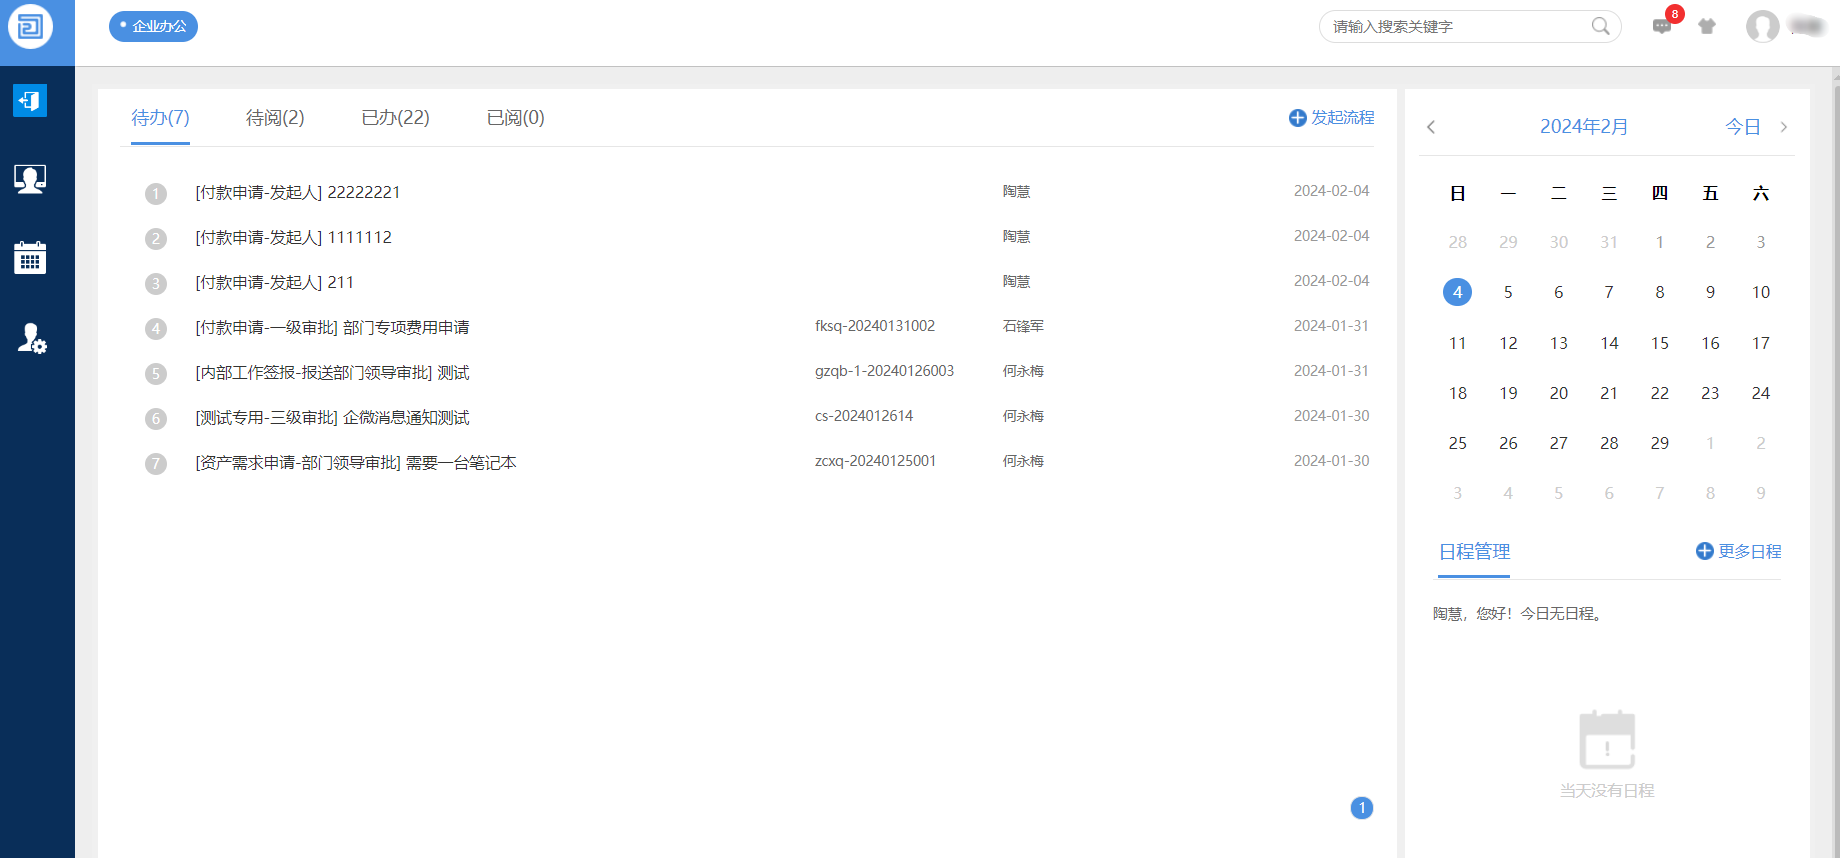This screenshot has width=1840, height=858.
Task: Click the 企业办公 pill button
Action: [153, 26]
